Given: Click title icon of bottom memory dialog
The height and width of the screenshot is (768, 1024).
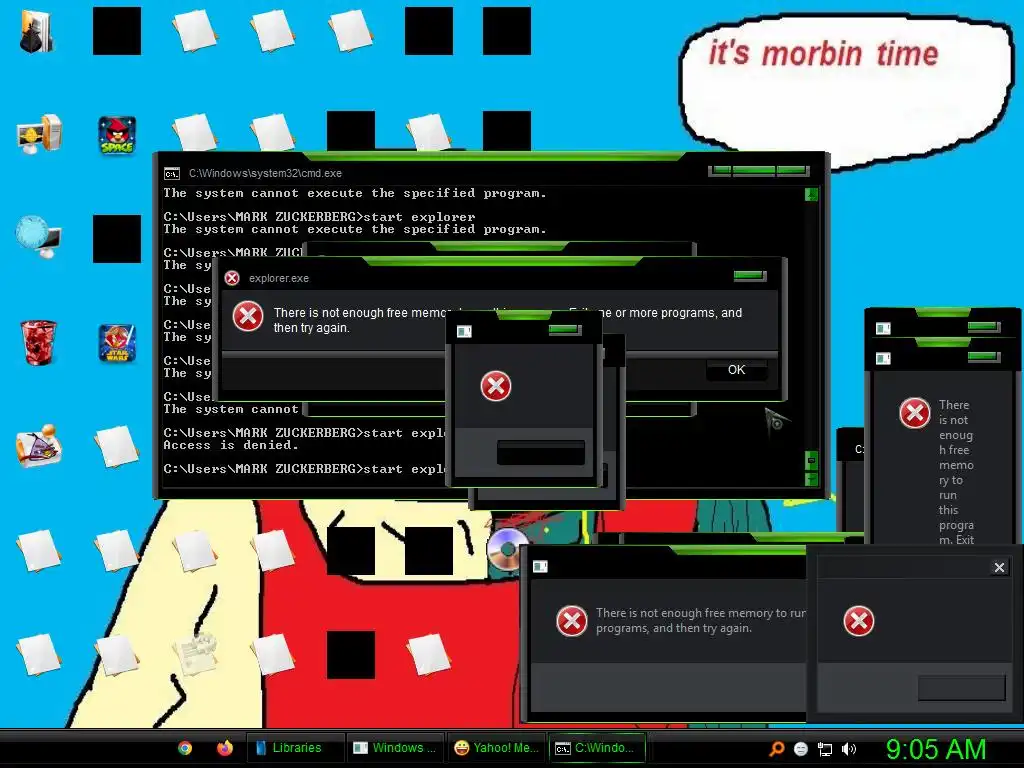Looking at the screenshot, I should point(540,566).
